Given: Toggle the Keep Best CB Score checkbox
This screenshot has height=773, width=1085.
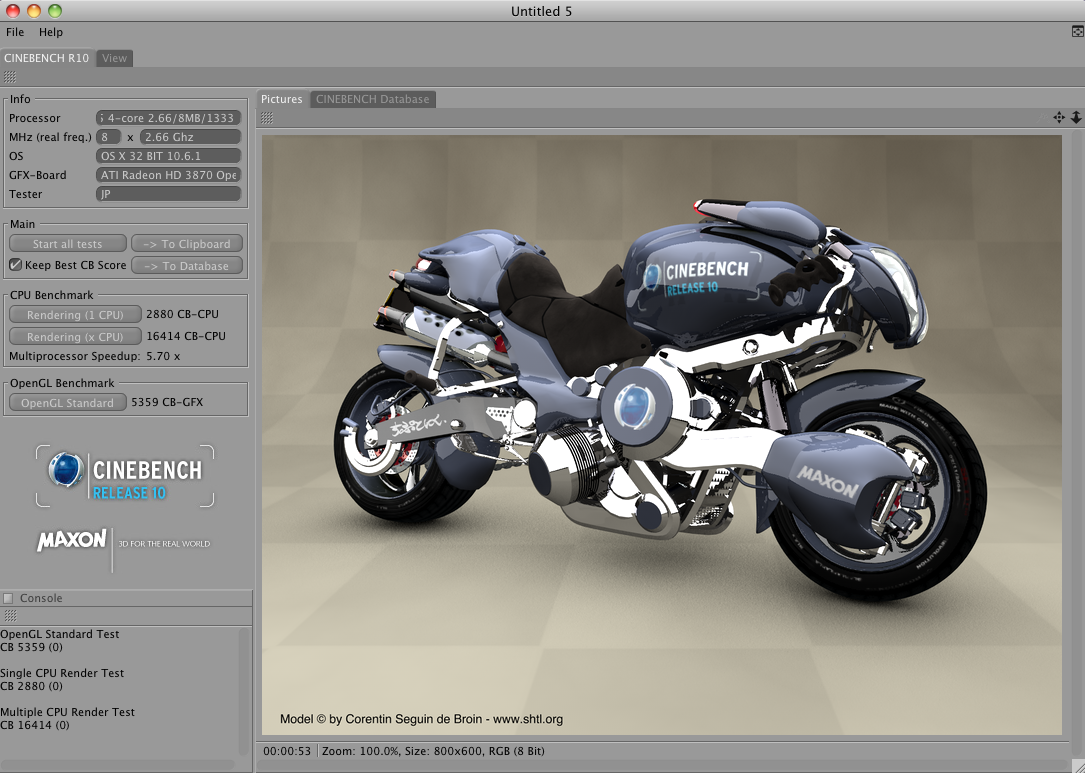Looking at the screenshot, I should point(15,265).
